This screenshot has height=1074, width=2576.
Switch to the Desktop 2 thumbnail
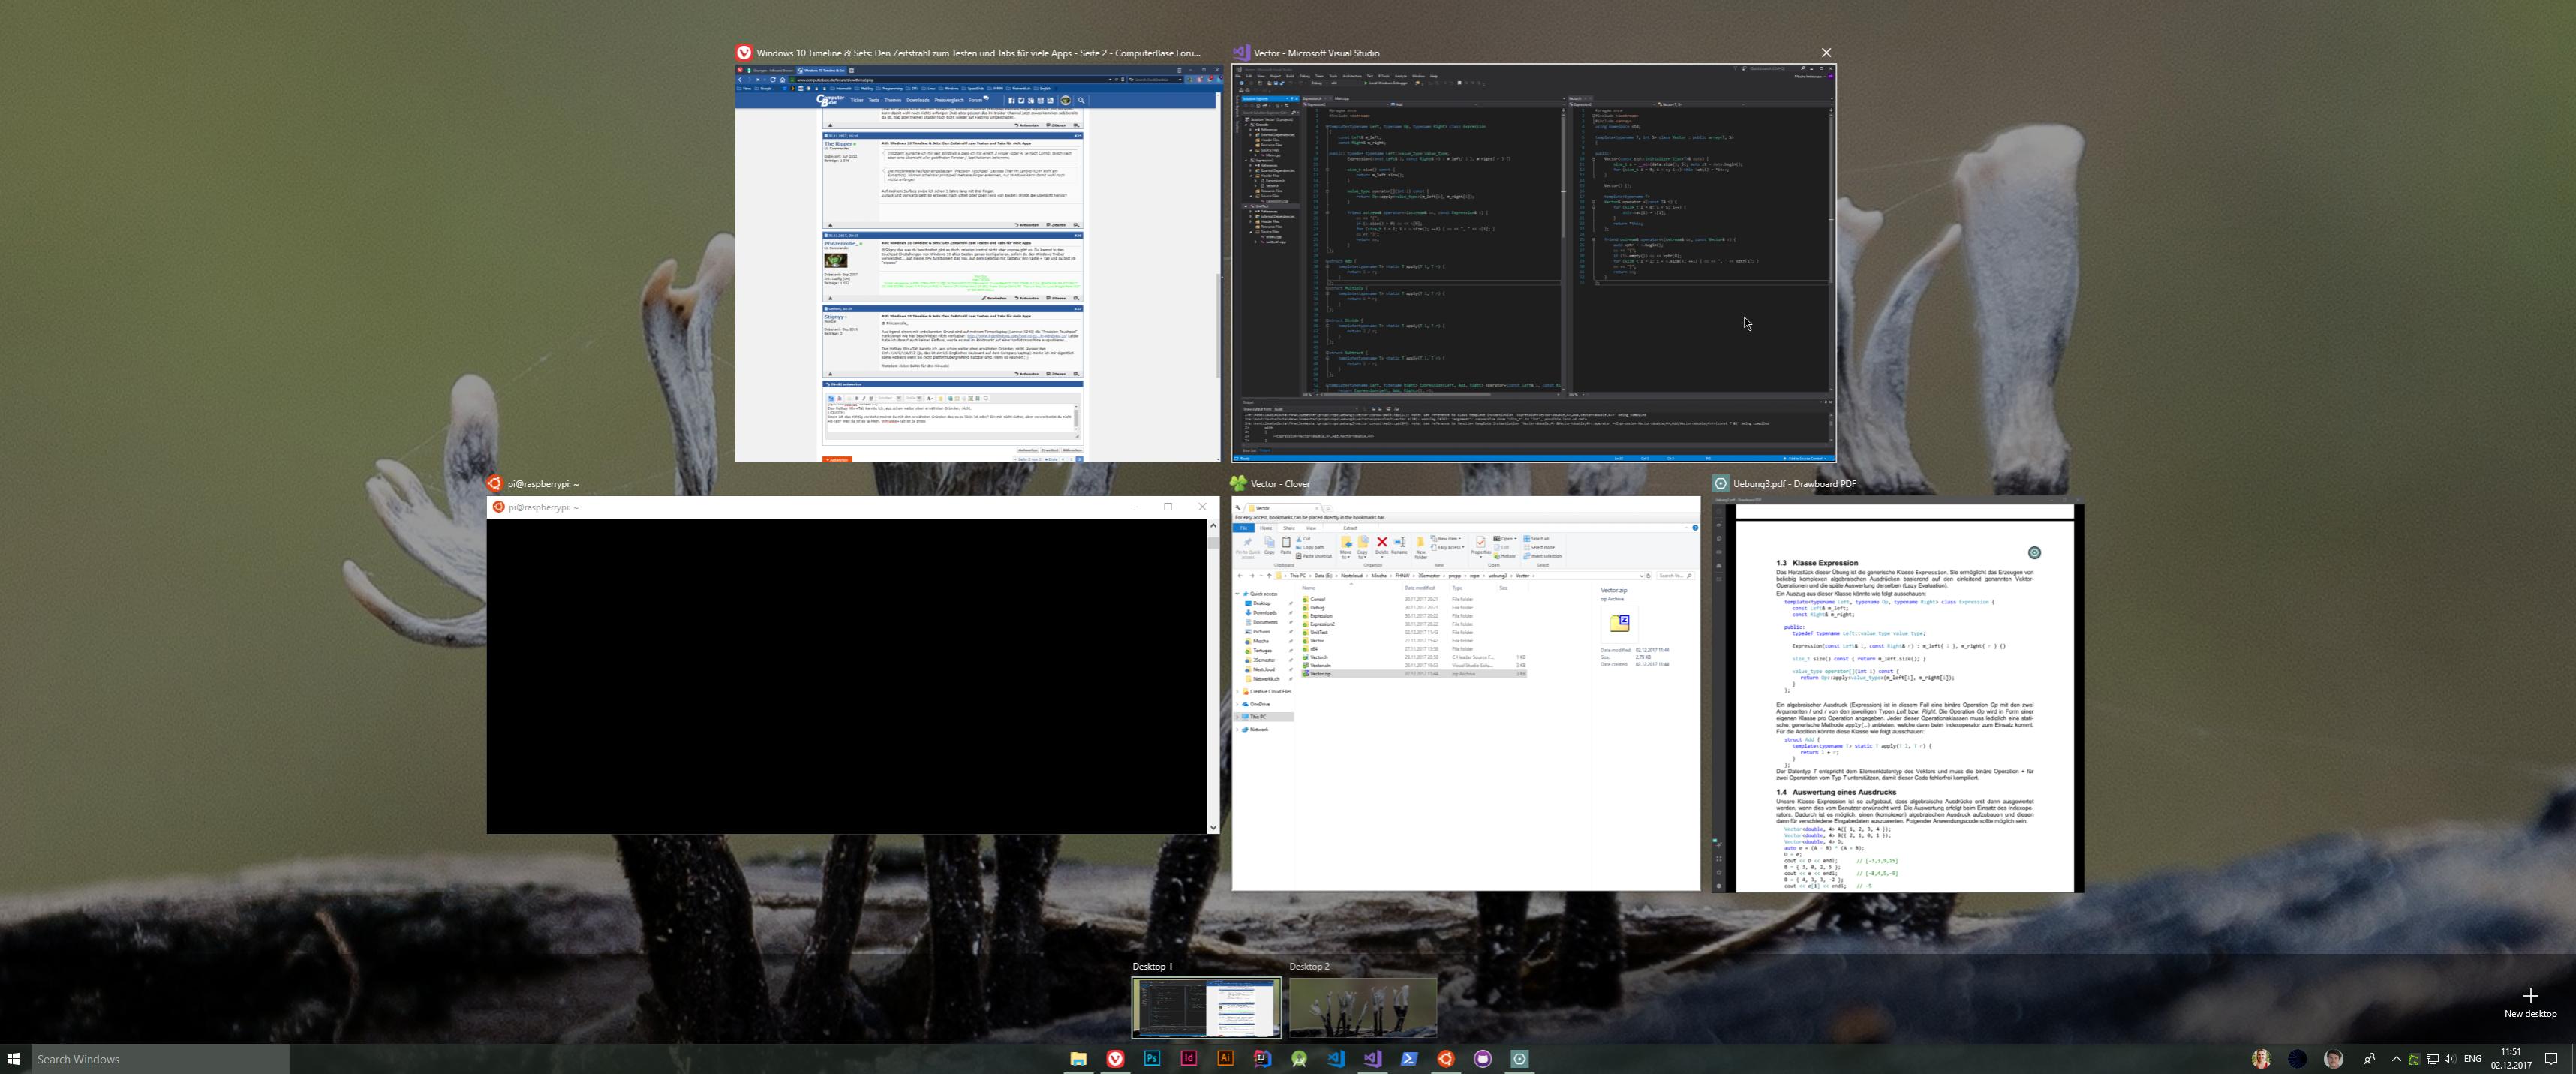click(x=1362, y=1008)
